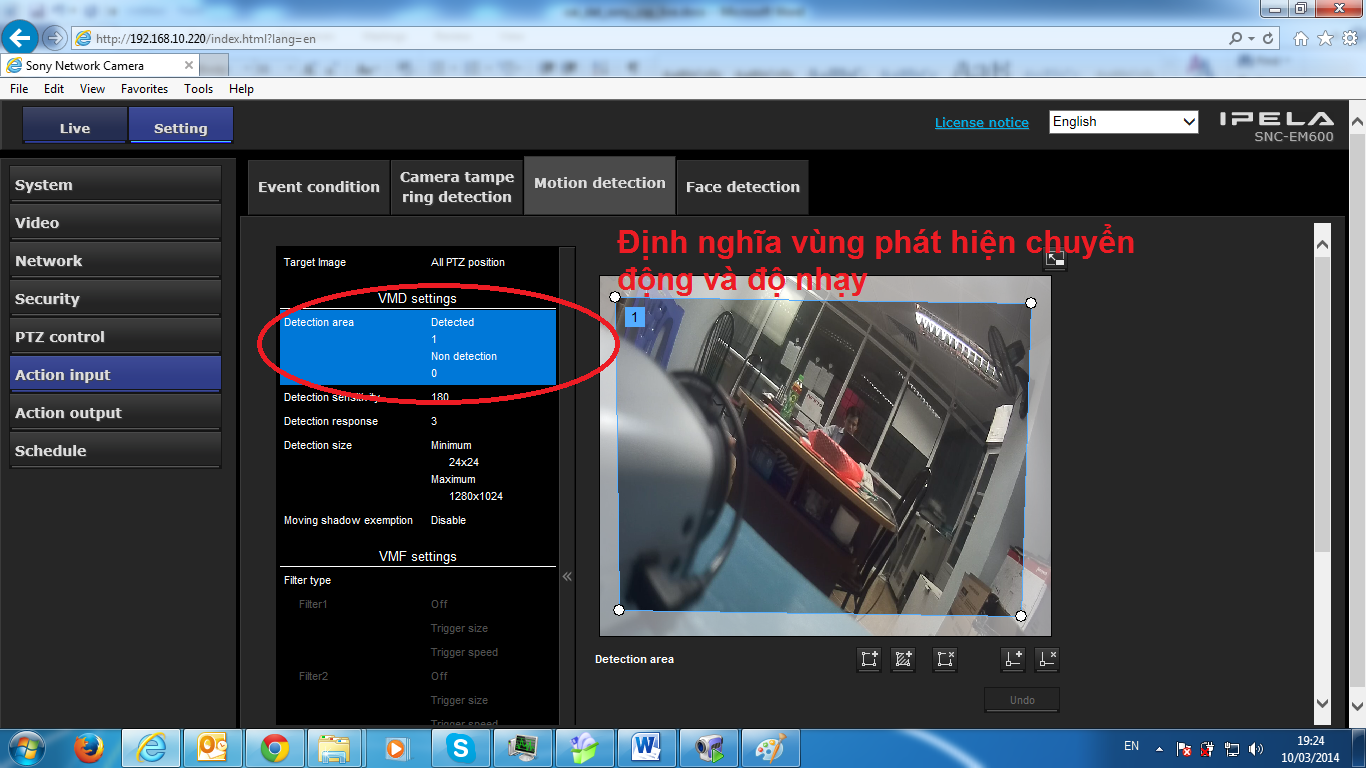
Task: Select the Motion detection tab
Action: point(600,184)
